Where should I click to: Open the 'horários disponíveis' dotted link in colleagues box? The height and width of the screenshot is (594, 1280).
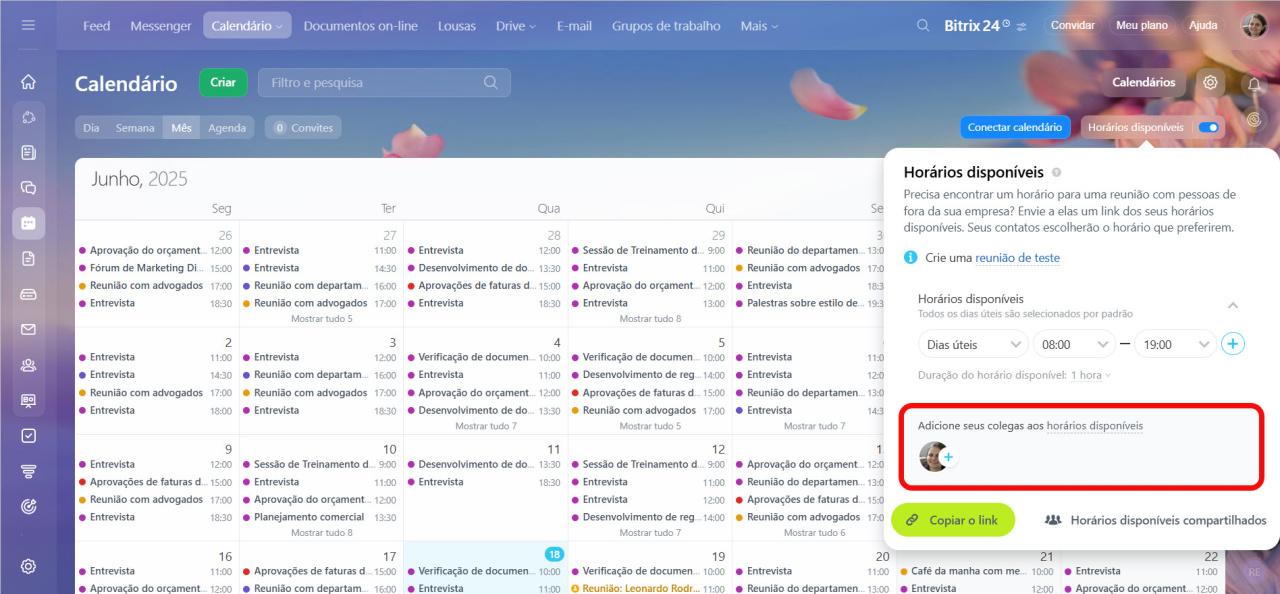(1095, 426)
